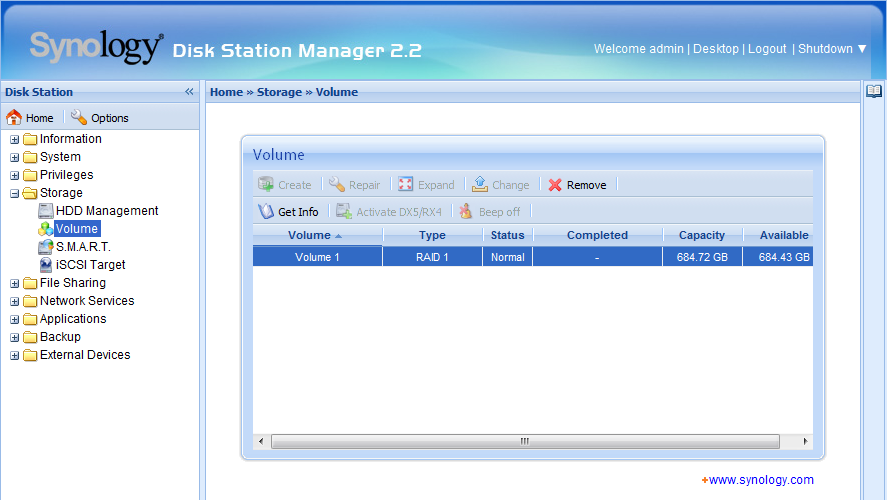Click the Logout link
Viewport: 887px width, 500px height.
(x=767, y=49)
